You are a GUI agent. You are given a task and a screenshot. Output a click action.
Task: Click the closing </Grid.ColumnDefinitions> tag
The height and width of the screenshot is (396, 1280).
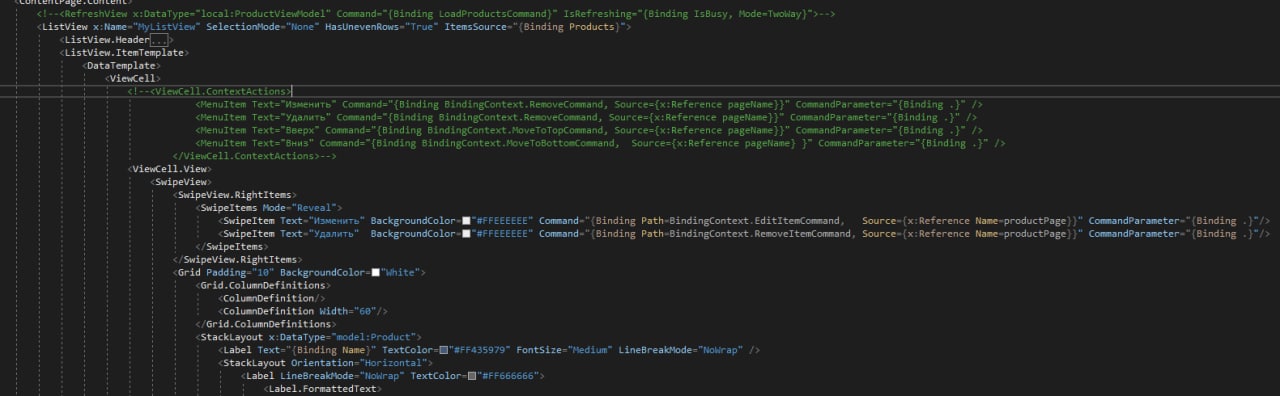coord(266,324)
